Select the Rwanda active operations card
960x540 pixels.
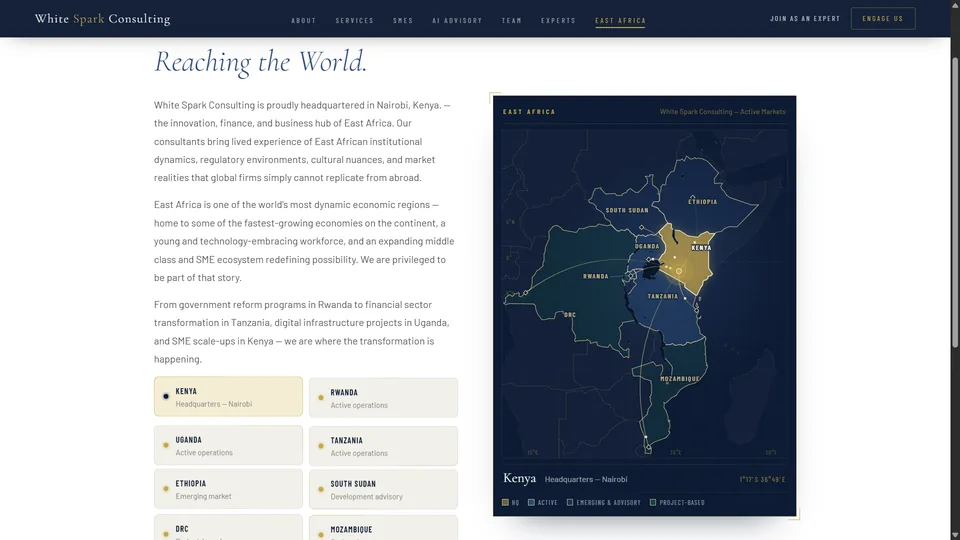click(383, 398)
